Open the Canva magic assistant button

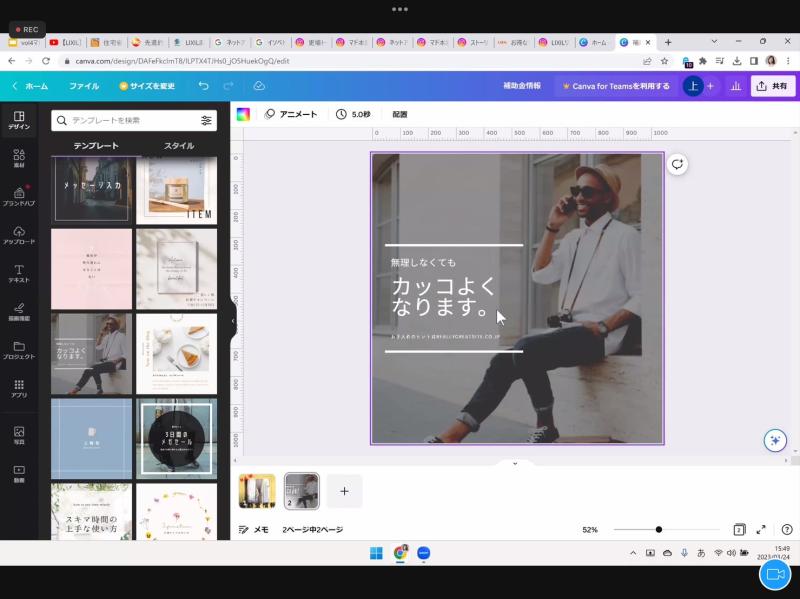[x=775, y=440]
